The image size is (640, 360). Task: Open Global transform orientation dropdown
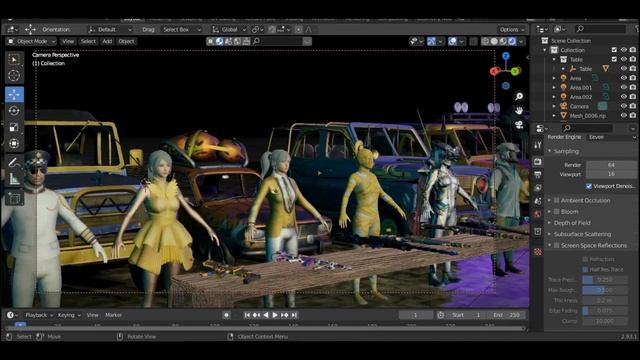click(x=229, y=29)
